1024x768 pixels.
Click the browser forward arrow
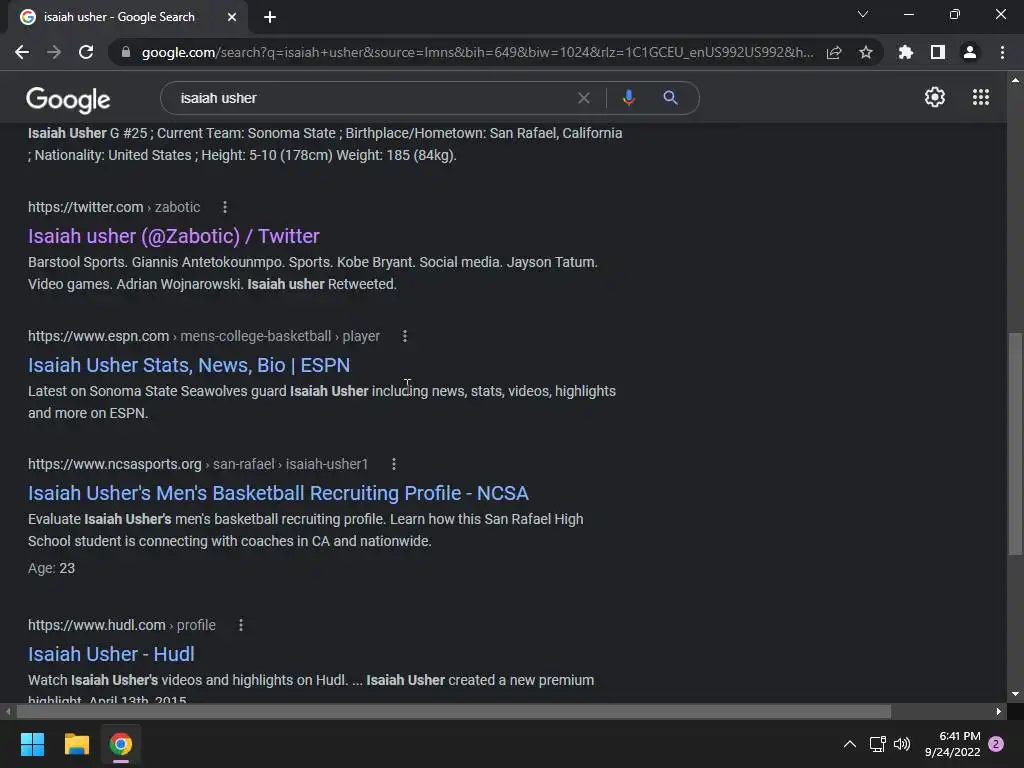[54, 52]
